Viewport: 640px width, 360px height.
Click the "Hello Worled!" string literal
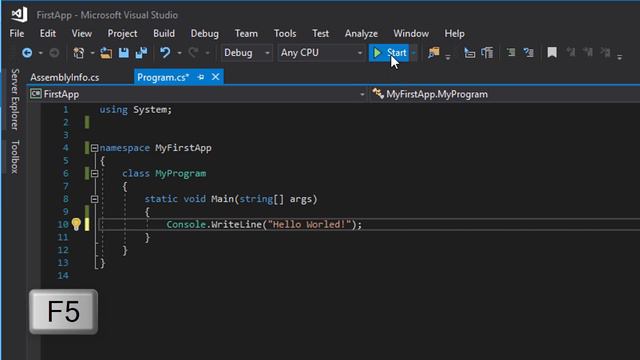309,224
